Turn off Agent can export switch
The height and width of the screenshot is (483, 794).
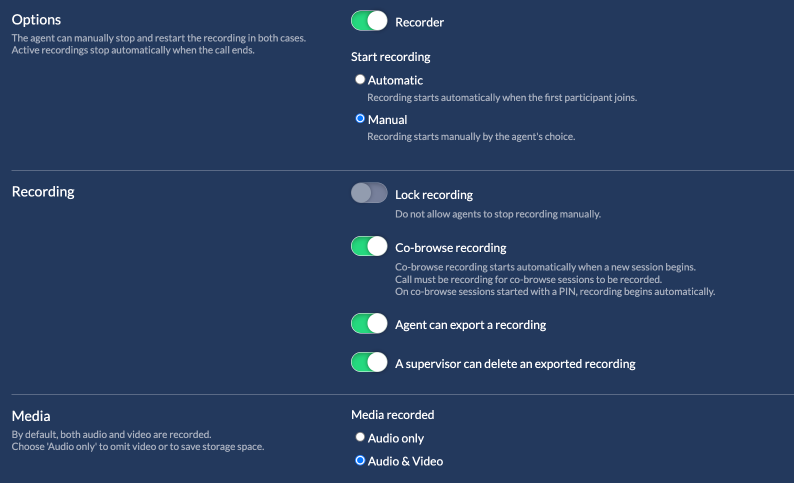click(x=369, y=324)
